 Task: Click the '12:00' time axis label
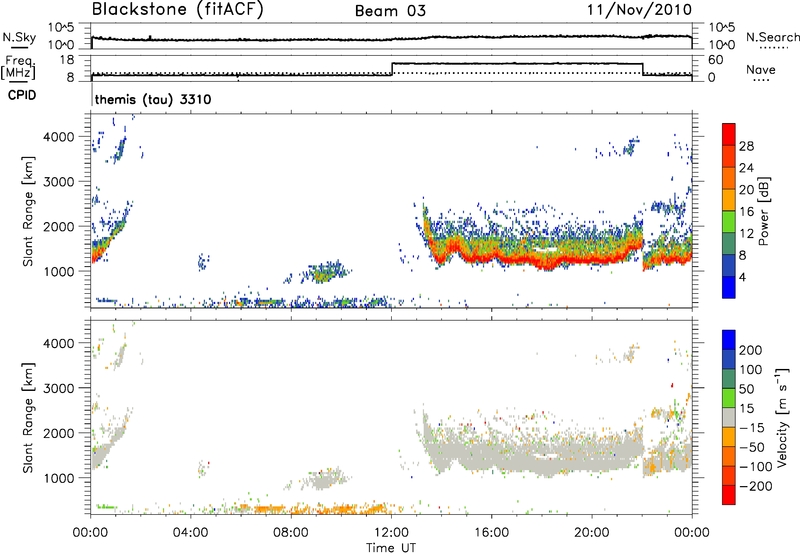click(391, 533)
